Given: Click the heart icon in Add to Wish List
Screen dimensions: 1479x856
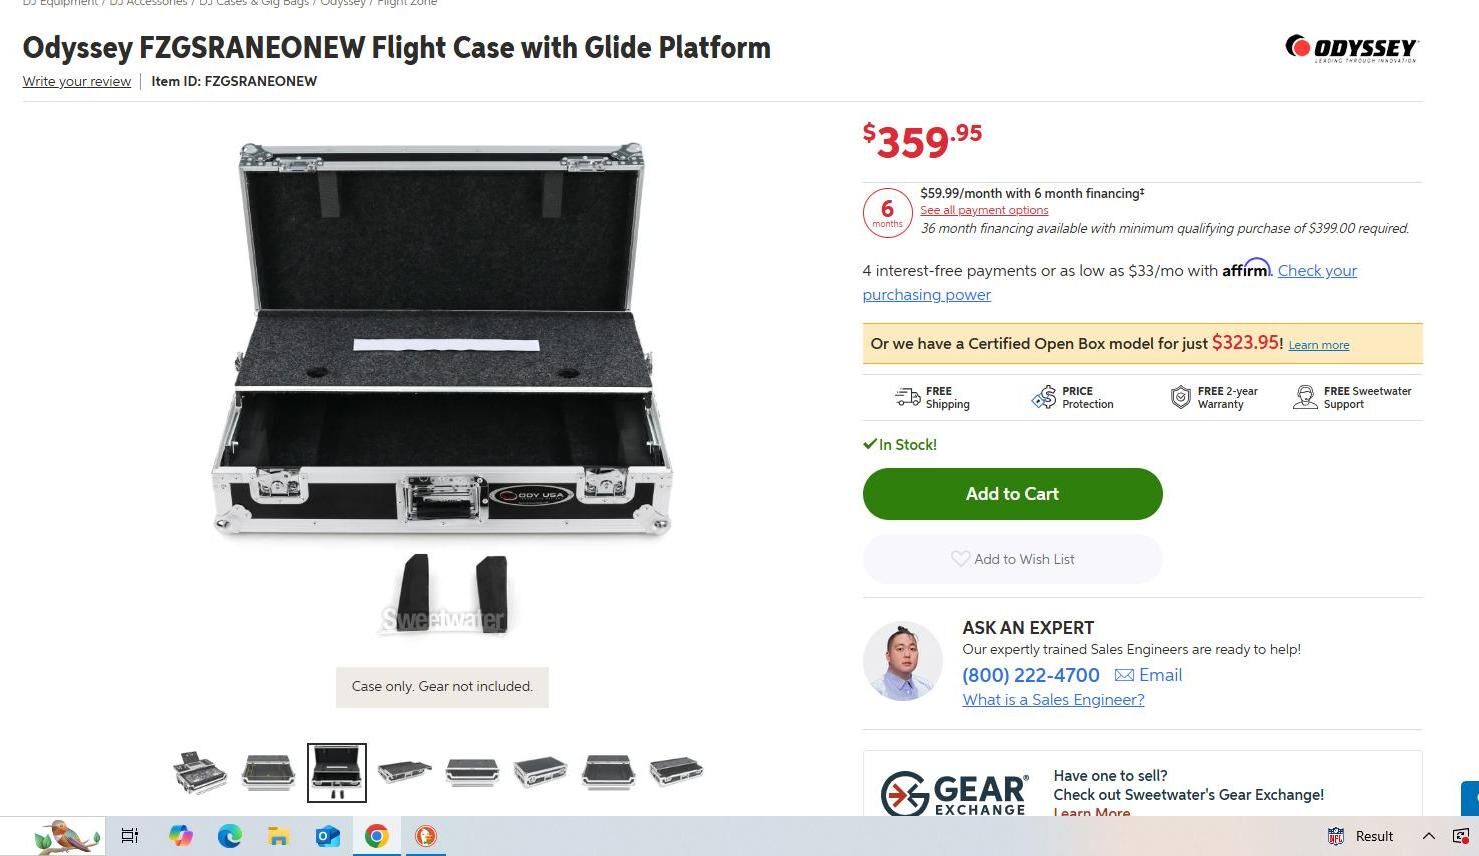Looking at the screenshot, I should pos(961,559).
